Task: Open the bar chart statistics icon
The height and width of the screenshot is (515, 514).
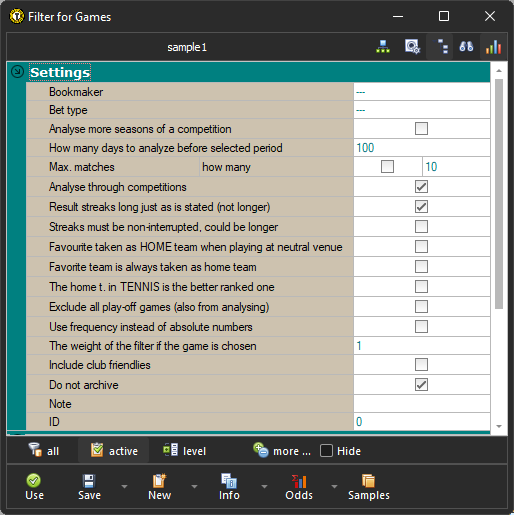Action: [x=493, y=47]
